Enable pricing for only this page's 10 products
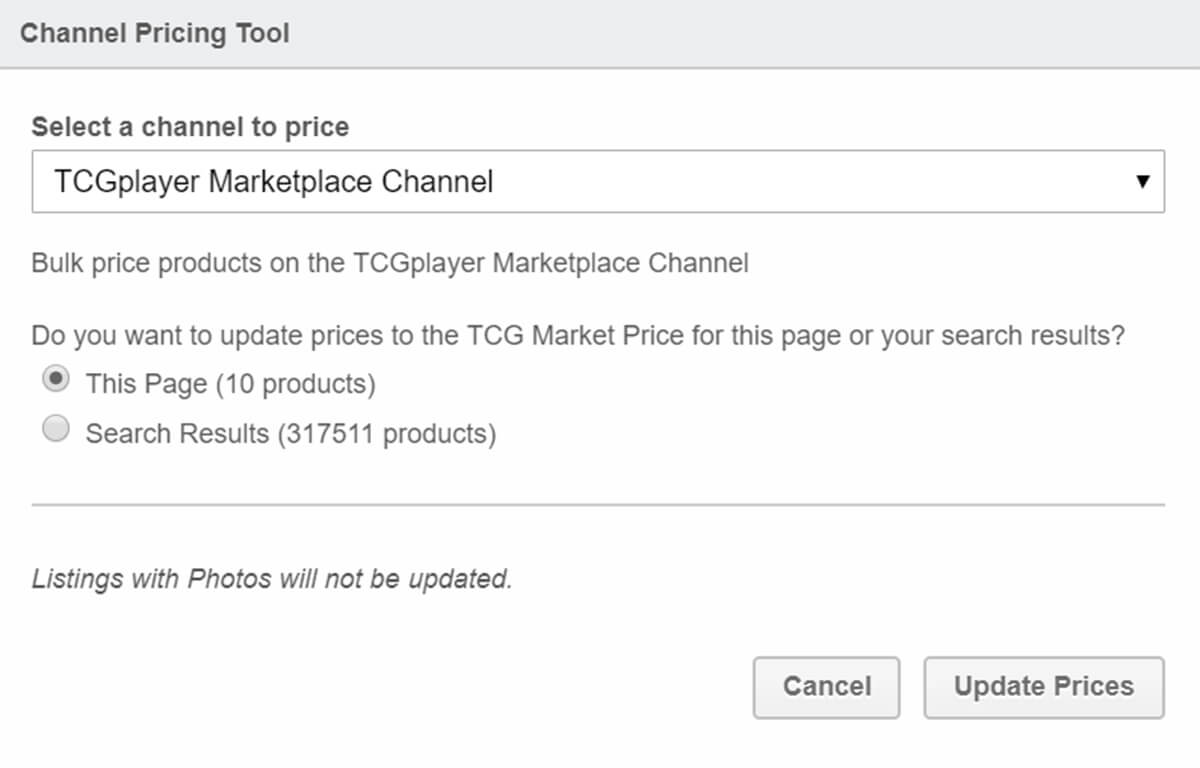1200x768 pixels. (57, 379)
